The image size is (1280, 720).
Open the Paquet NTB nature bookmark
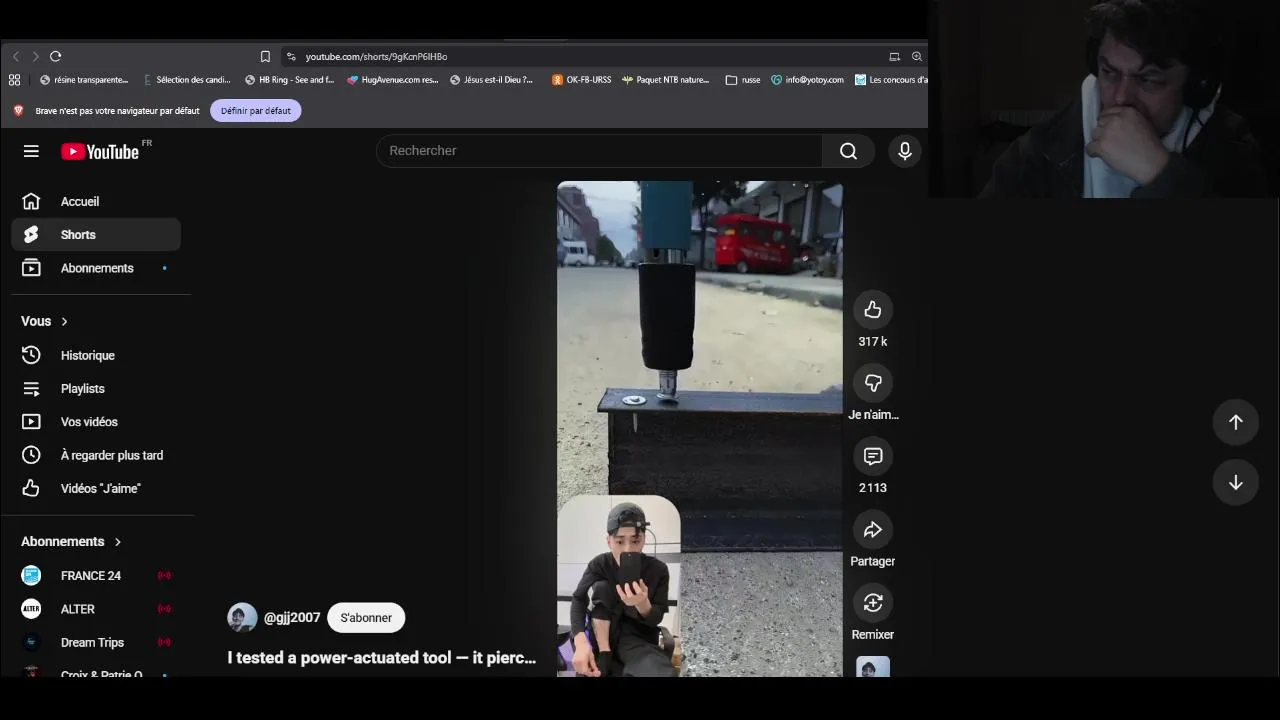(666, 80)
